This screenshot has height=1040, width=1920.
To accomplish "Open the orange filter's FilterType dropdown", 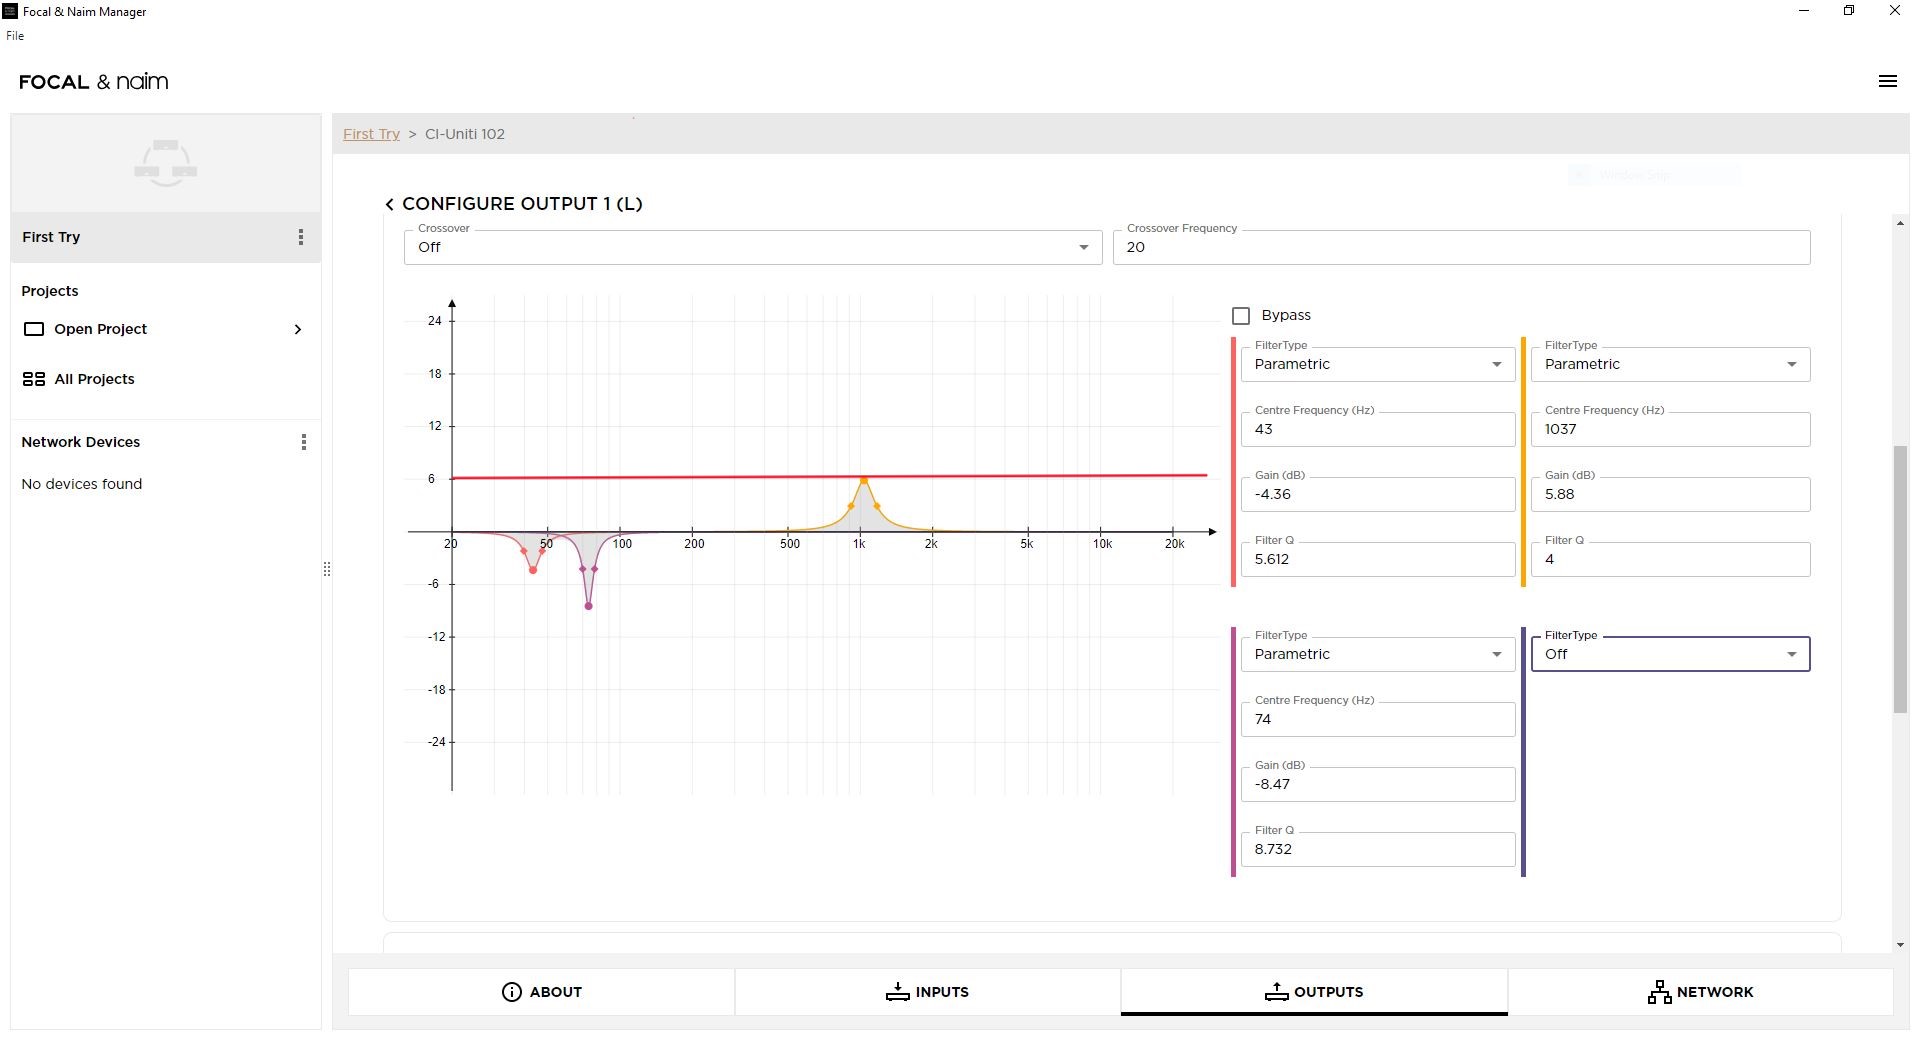I will click(1670, 364).
